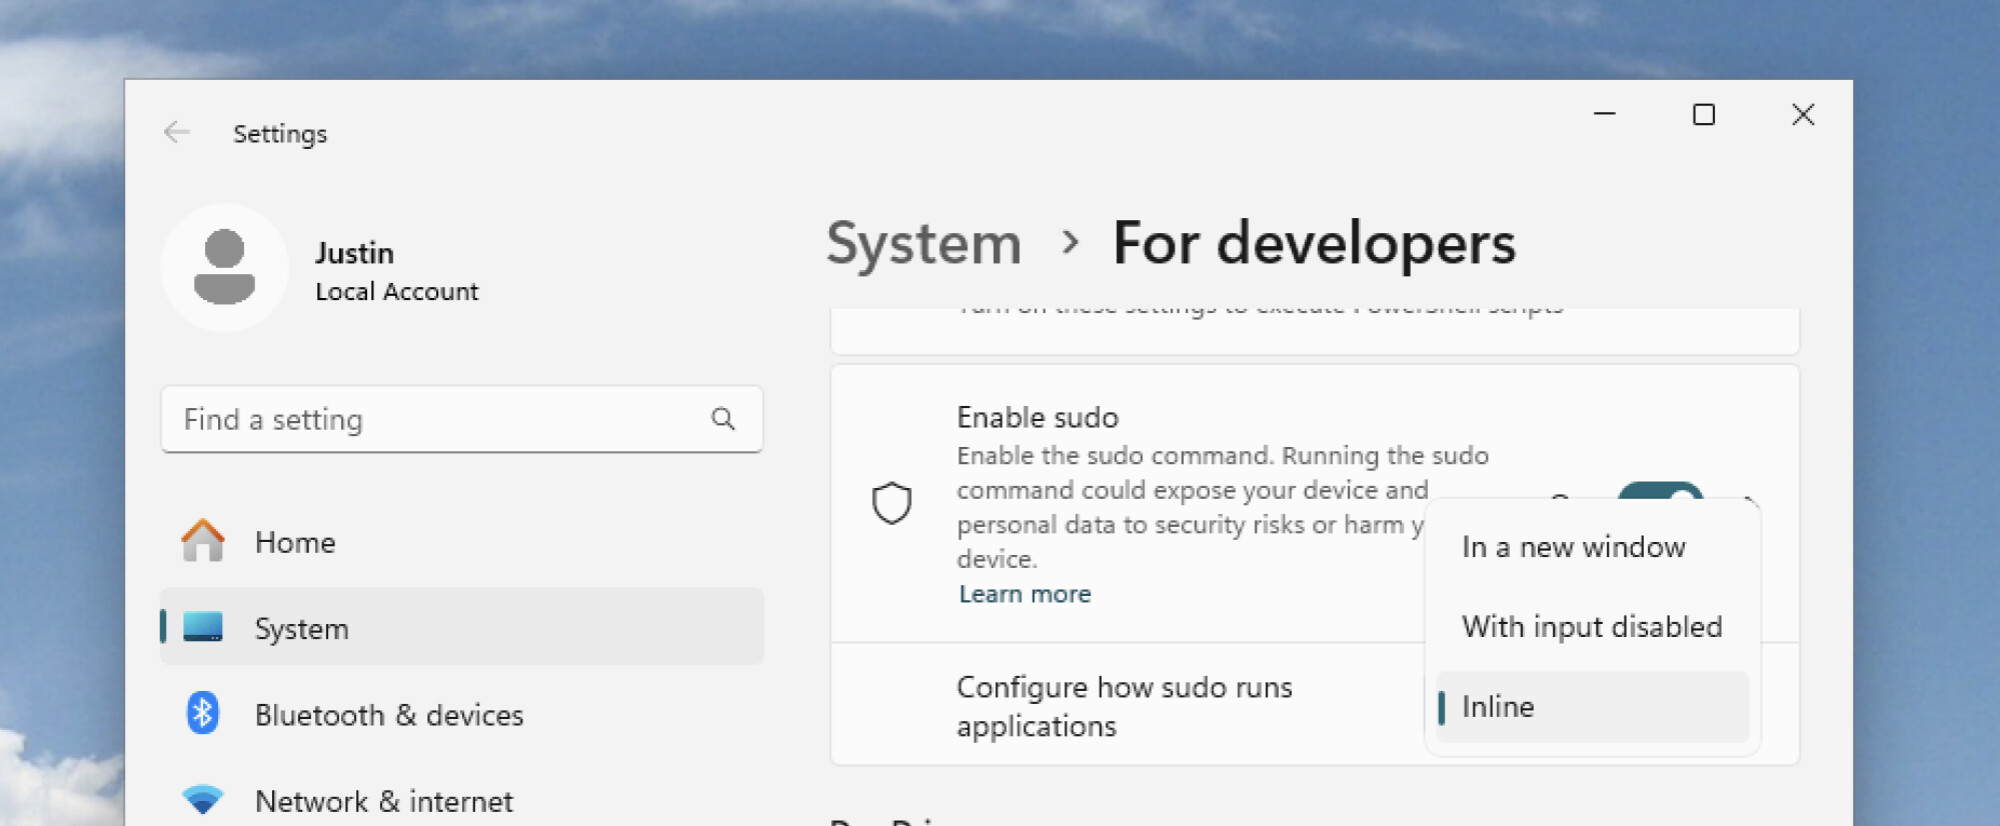Go to Network & internet settings

click(383, 801)
